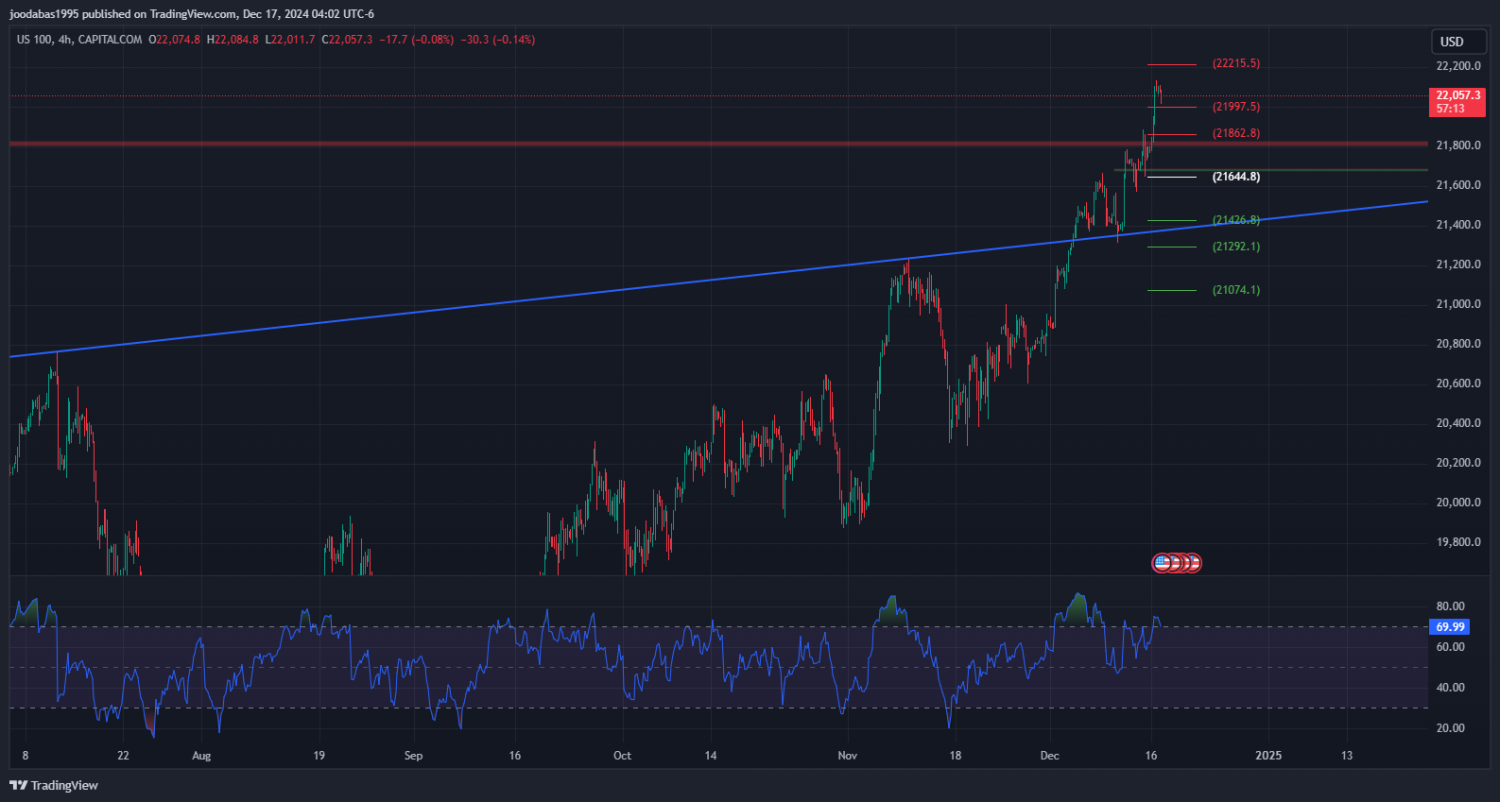This screenshot has height=802, width=1500.
Task: Click the rightmost US flag economic event icon
Action: [x=1192, y=563]
